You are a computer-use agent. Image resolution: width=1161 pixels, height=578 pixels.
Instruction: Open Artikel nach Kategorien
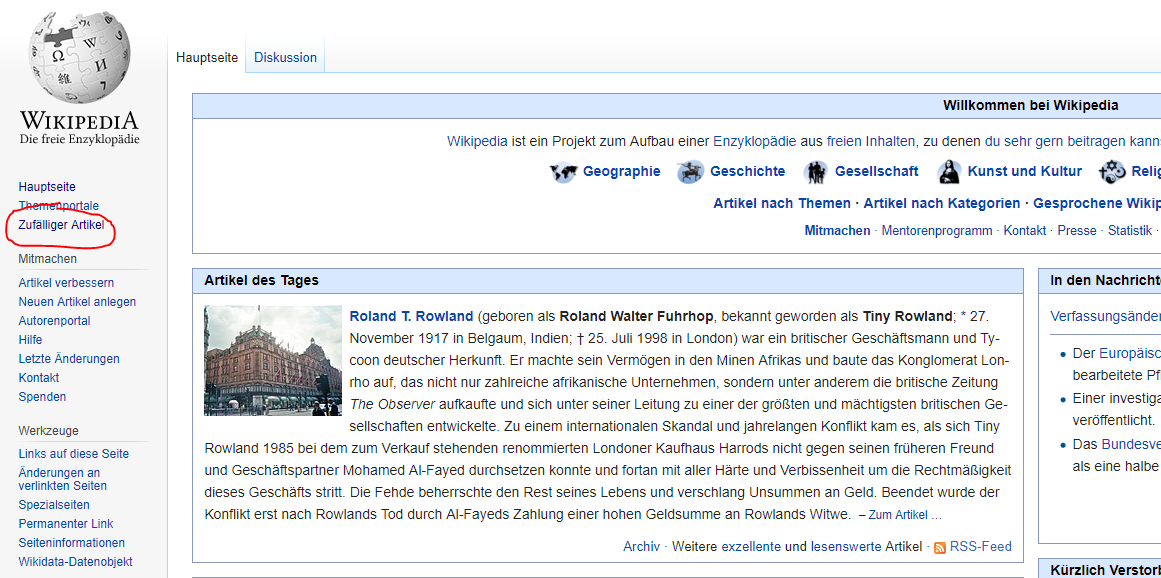942,203
